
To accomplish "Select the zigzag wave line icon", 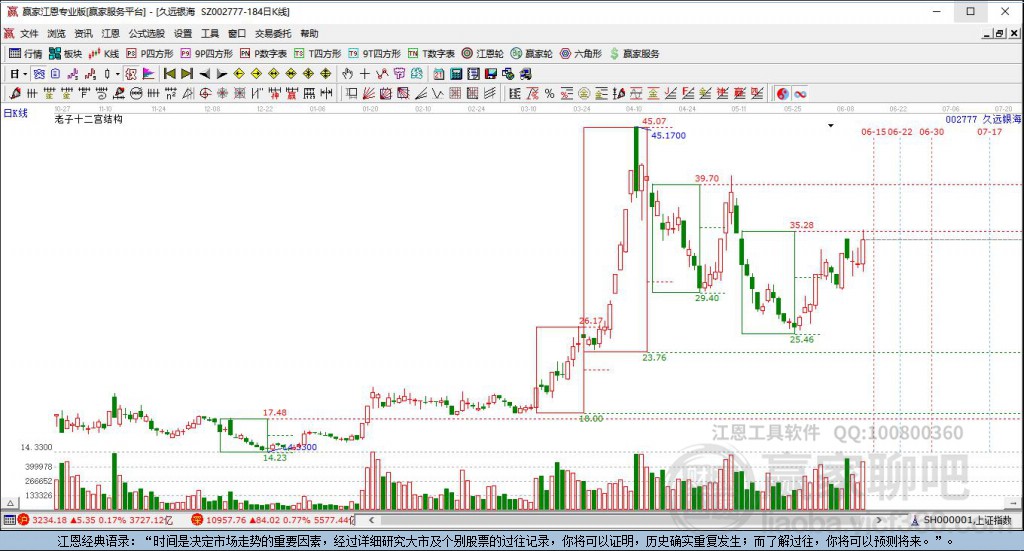I will click(x=438, y=94).
